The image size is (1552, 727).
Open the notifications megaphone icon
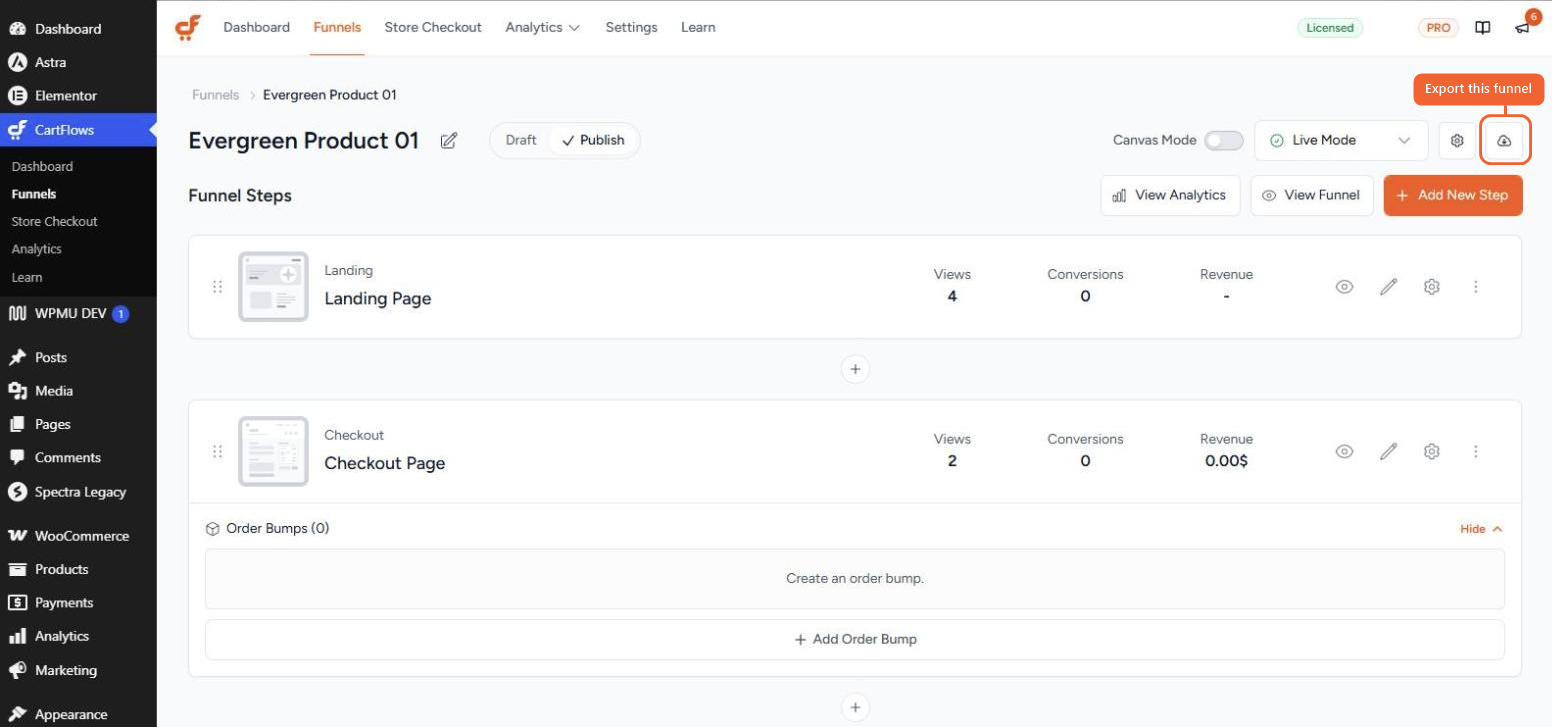(1522, 28)
